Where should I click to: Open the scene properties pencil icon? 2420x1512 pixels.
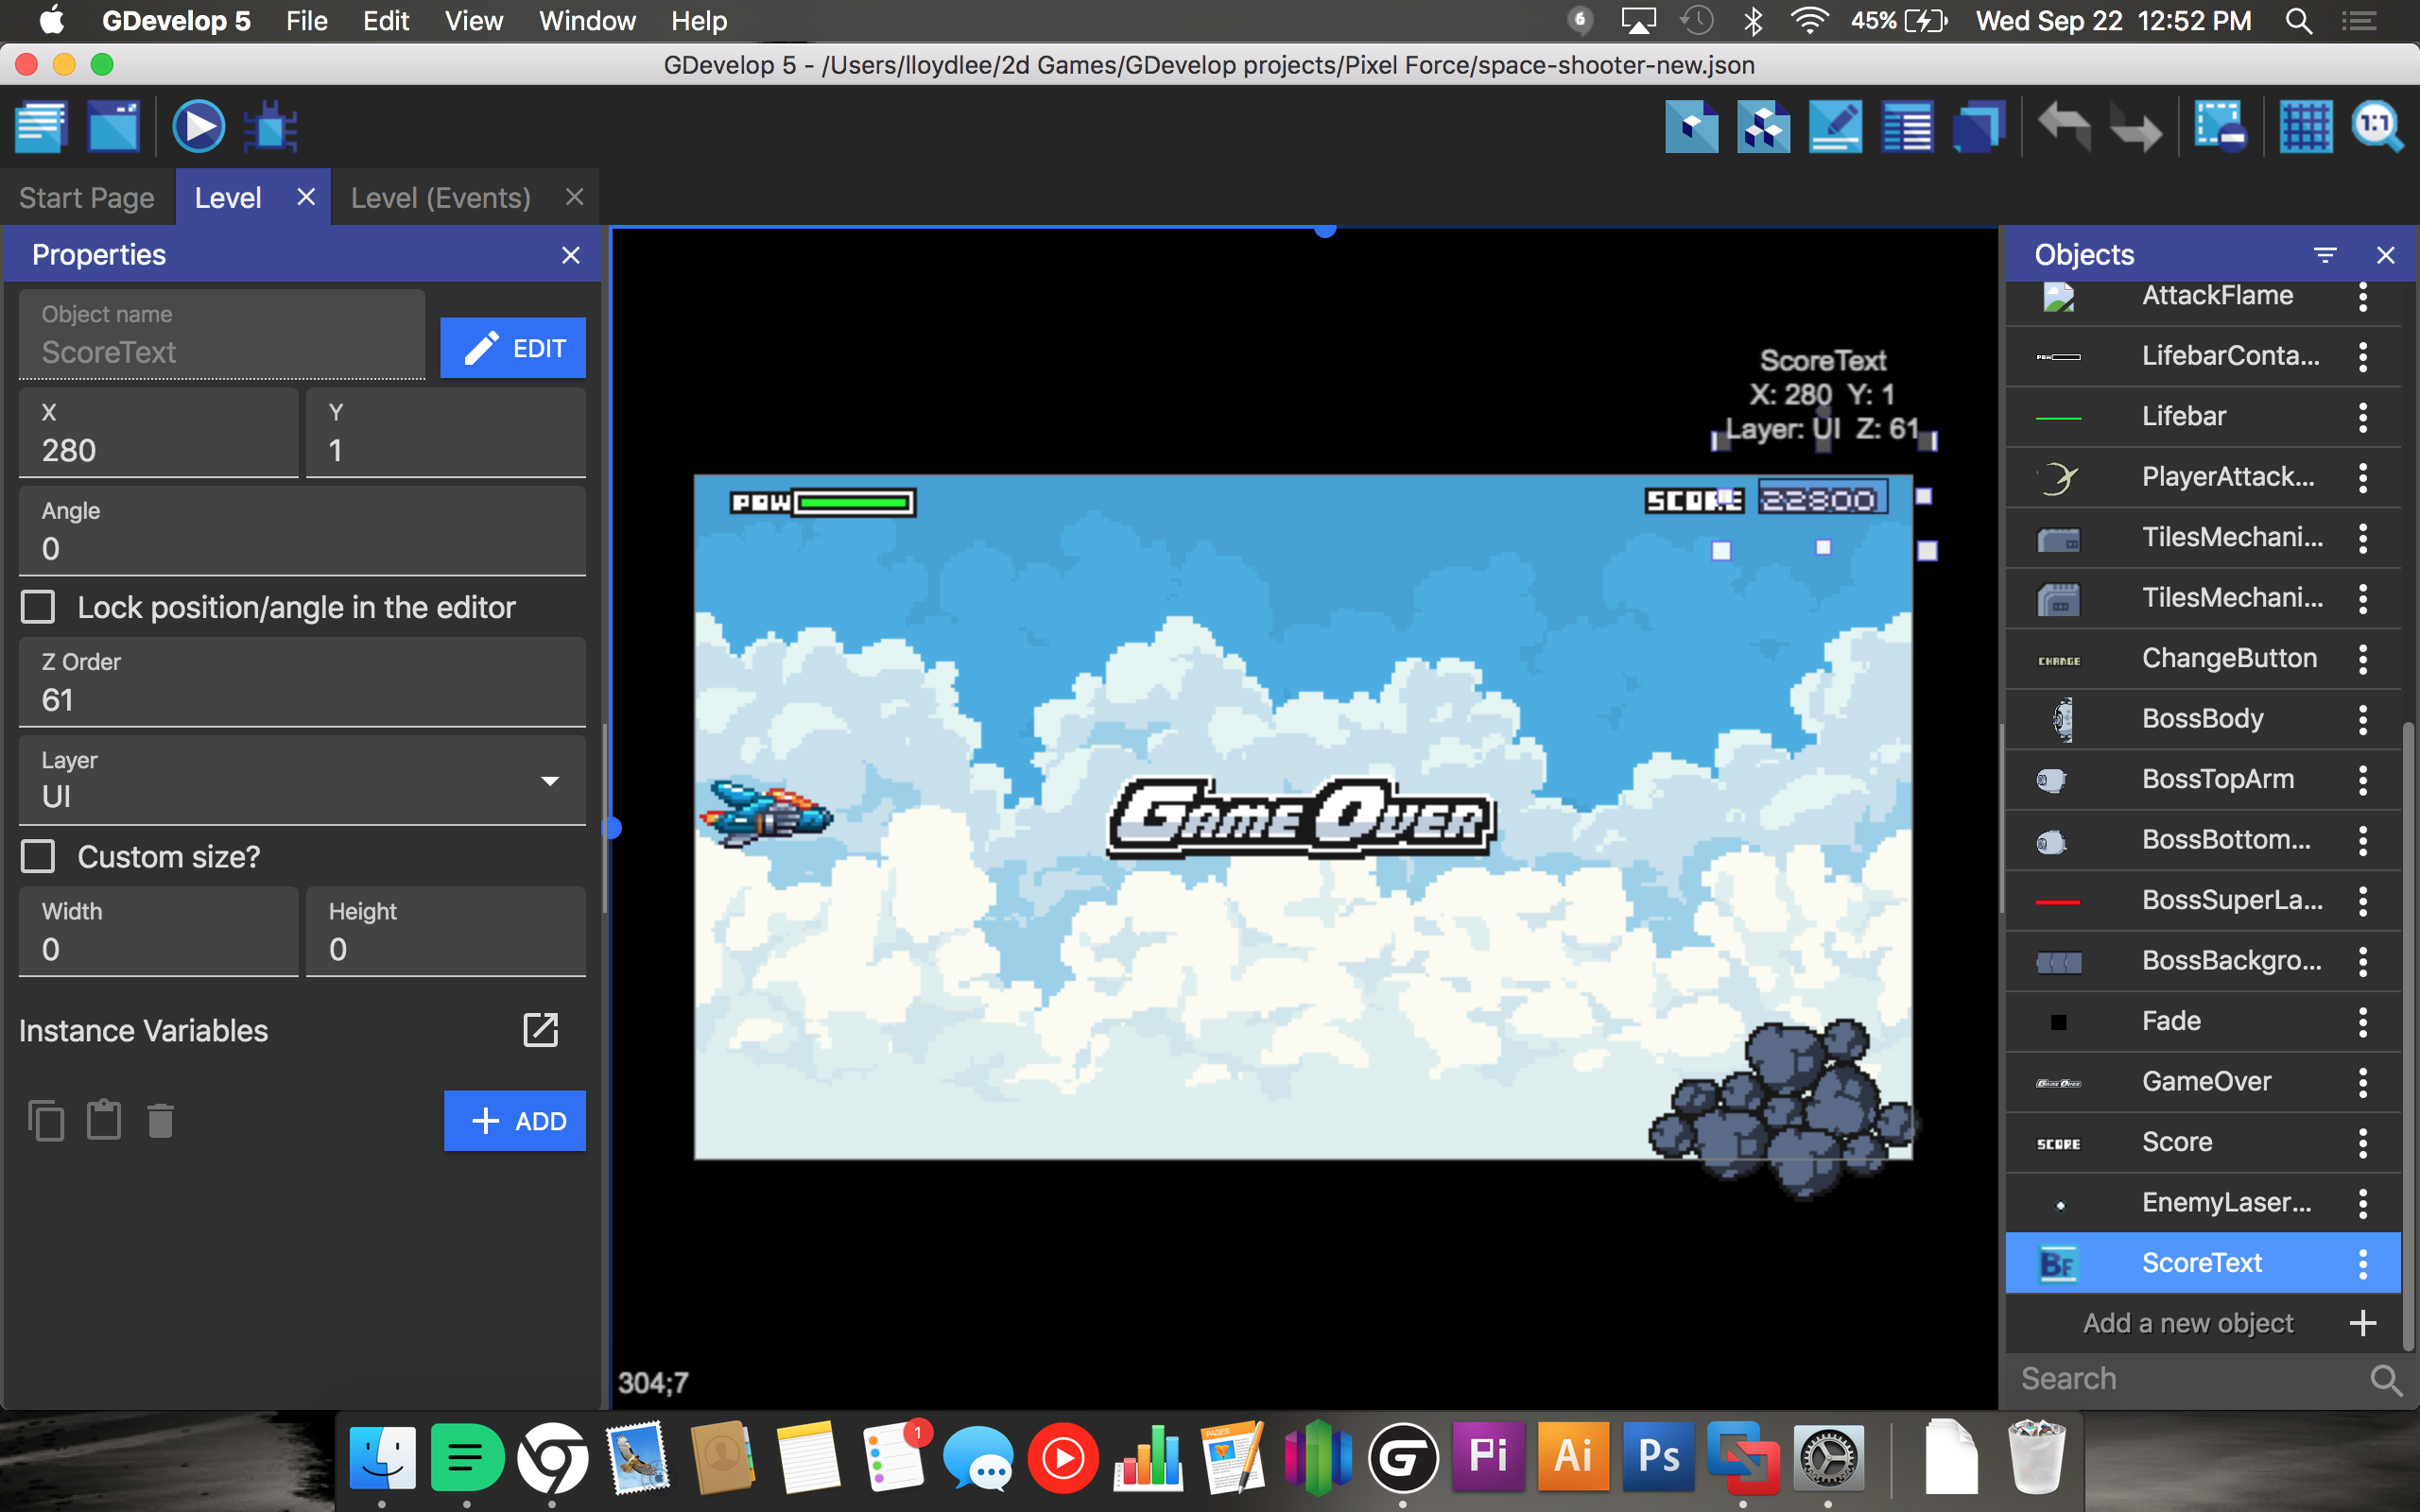point(1836,126)
